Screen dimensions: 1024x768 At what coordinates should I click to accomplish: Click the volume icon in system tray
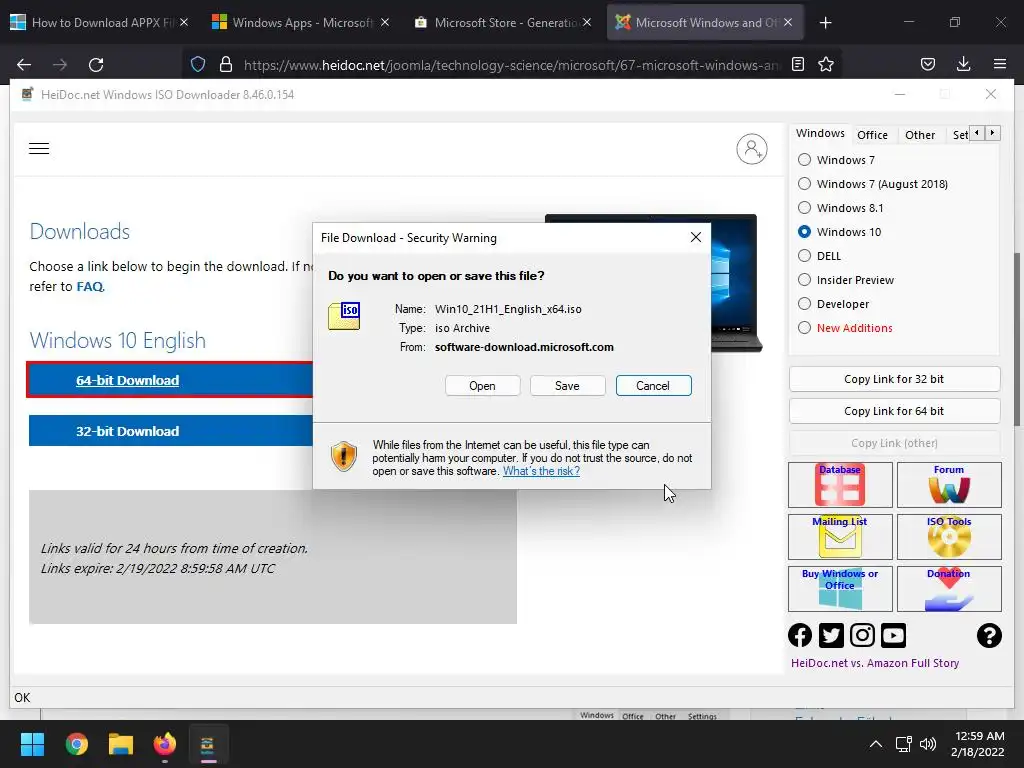click(927, 744)
